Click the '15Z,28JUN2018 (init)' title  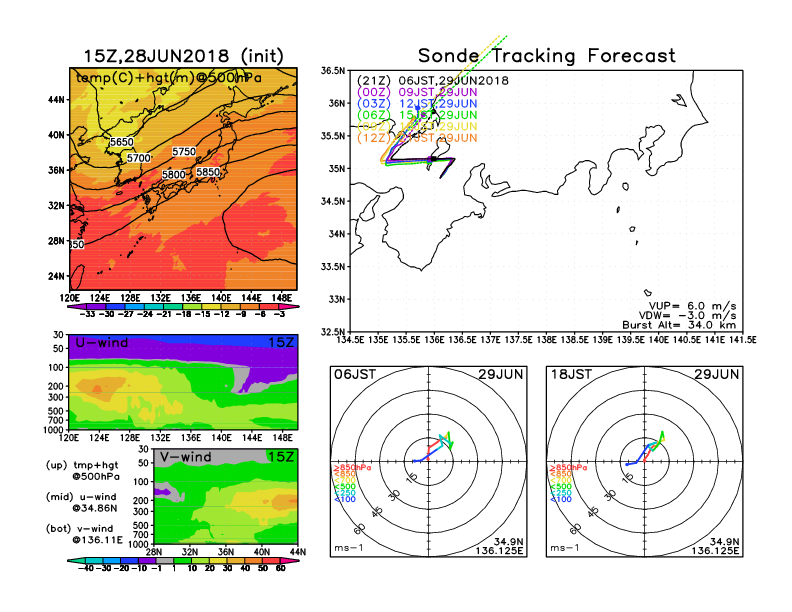click(183, 56)
